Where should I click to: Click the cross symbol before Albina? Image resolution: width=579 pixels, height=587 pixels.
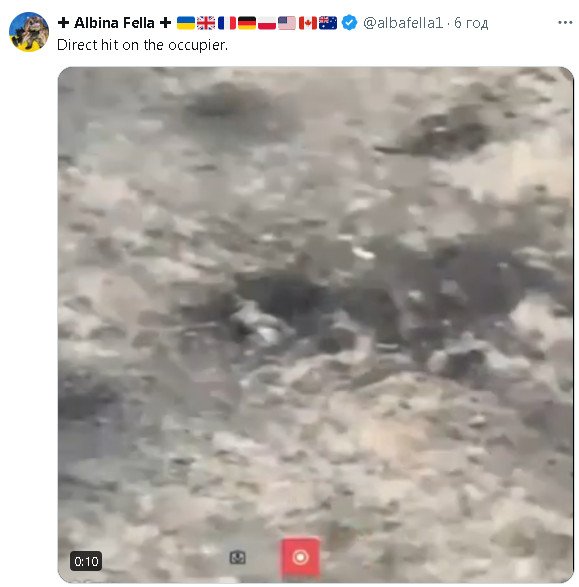pyautogui.click(x=64, y=23)
